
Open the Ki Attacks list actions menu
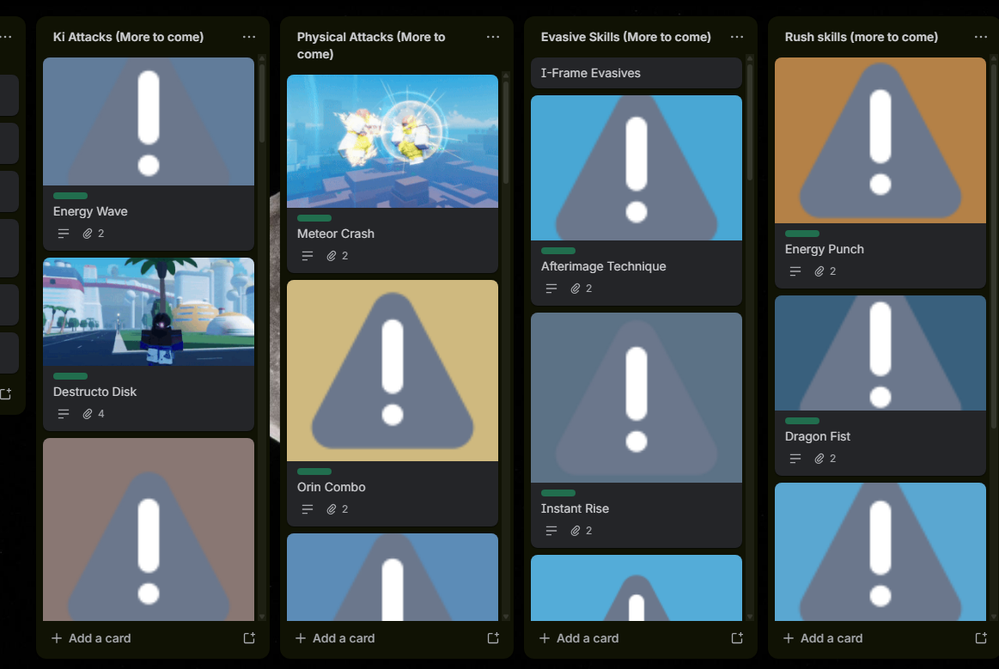[249, 37]
